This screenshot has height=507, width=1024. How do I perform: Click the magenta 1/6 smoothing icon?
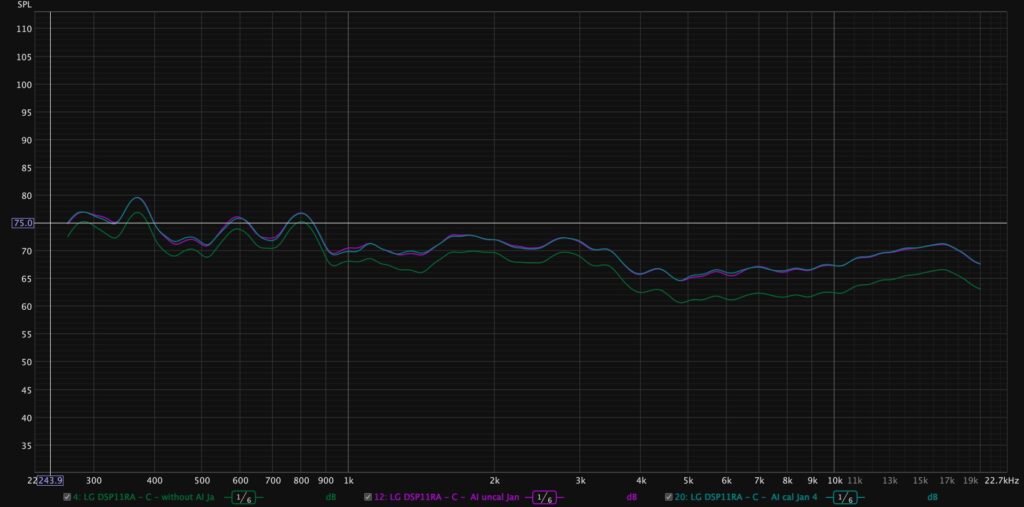(545, 497)
